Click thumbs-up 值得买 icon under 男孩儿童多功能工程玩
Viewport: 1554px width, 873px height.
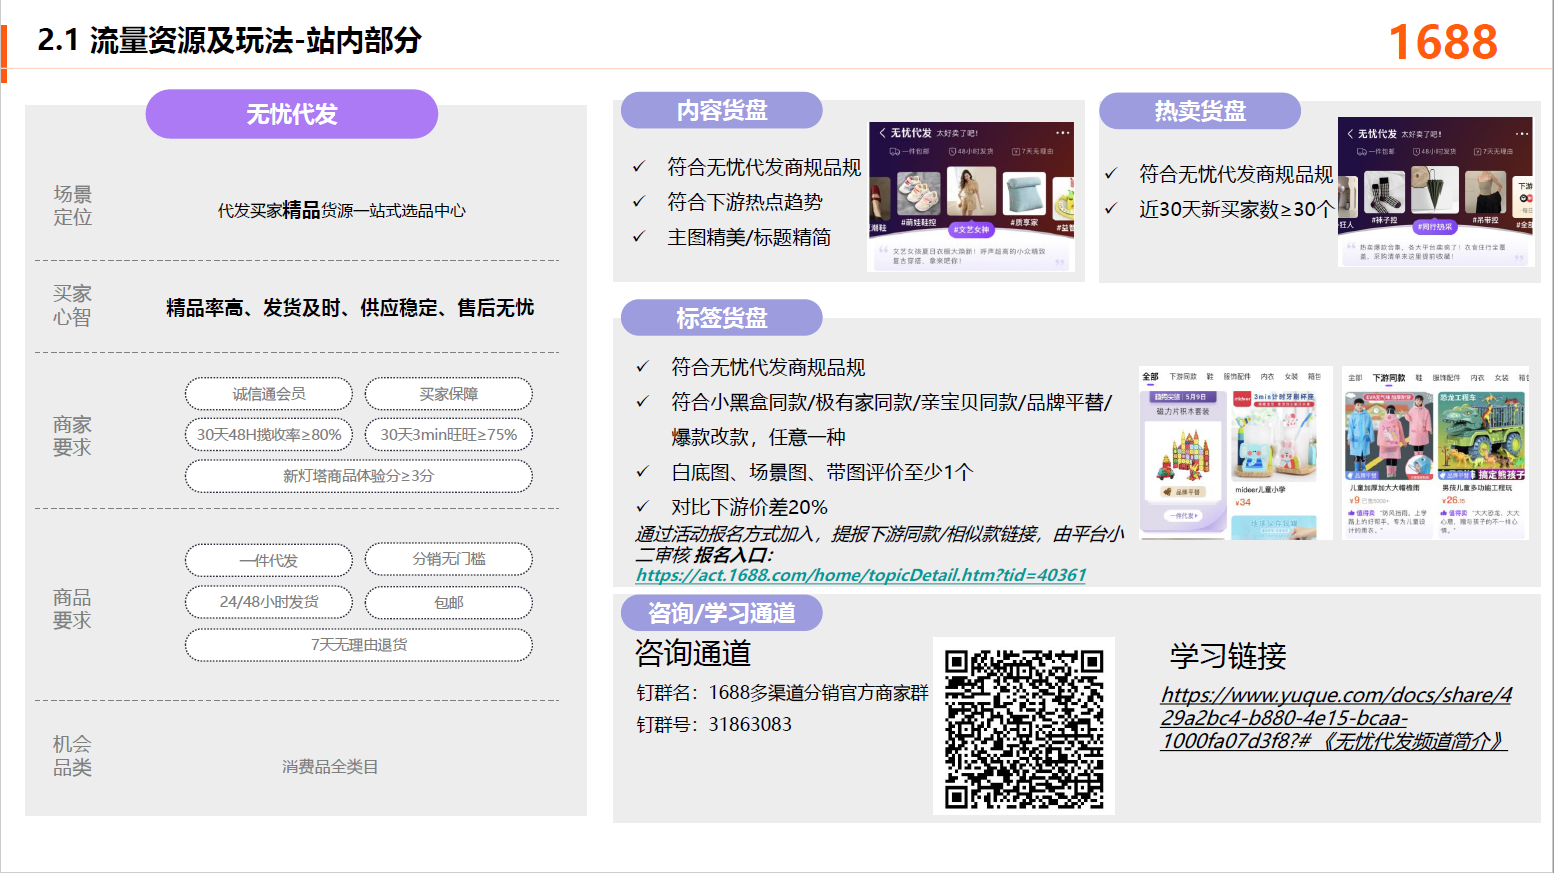[x=1443, y=513]
